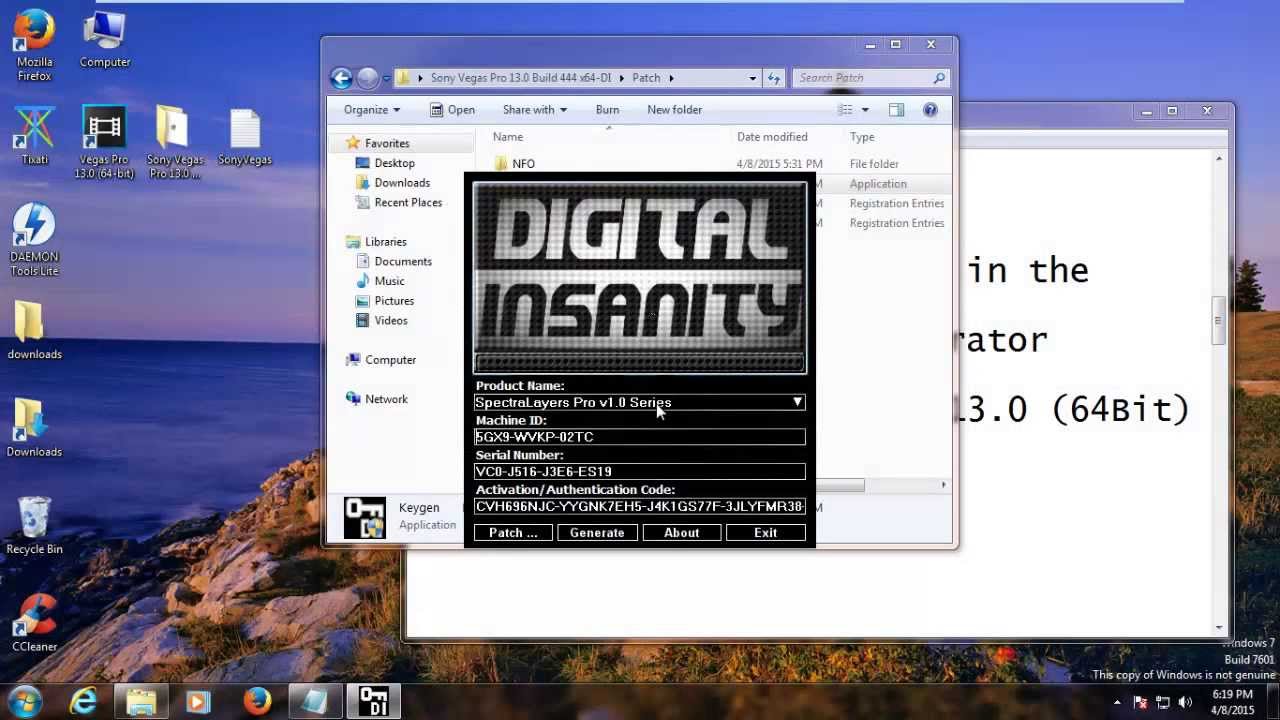Viewport: 1280px width, 720px height.
Task: Select the SonyVegas text file on desktop
Action: (x=245, y=135)
